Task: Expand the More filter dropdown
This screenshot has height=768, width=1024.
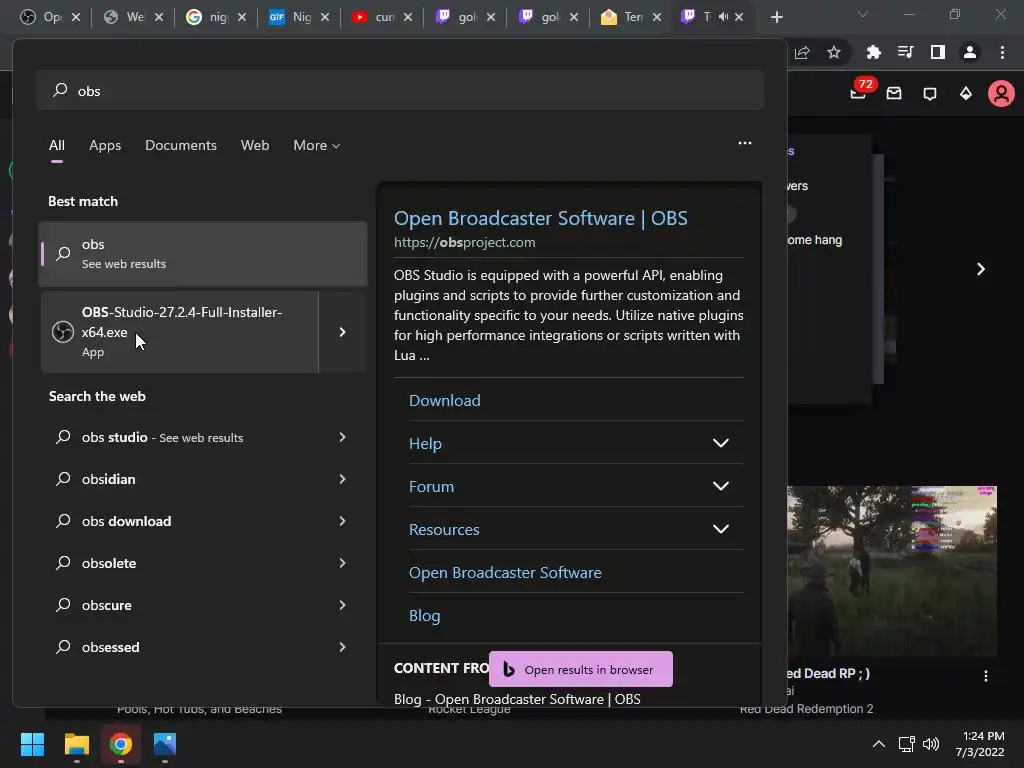Action: click(317, 145)
